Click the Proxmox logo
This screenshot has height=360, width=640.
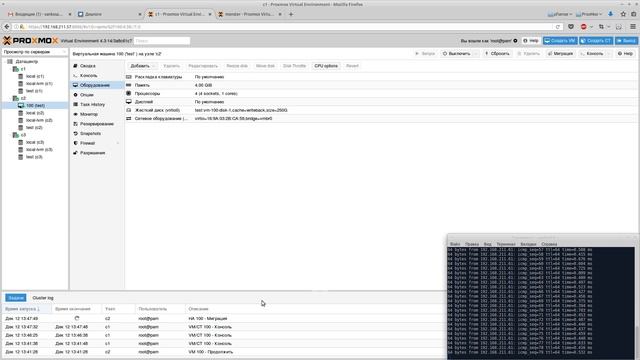coord(31,40)
